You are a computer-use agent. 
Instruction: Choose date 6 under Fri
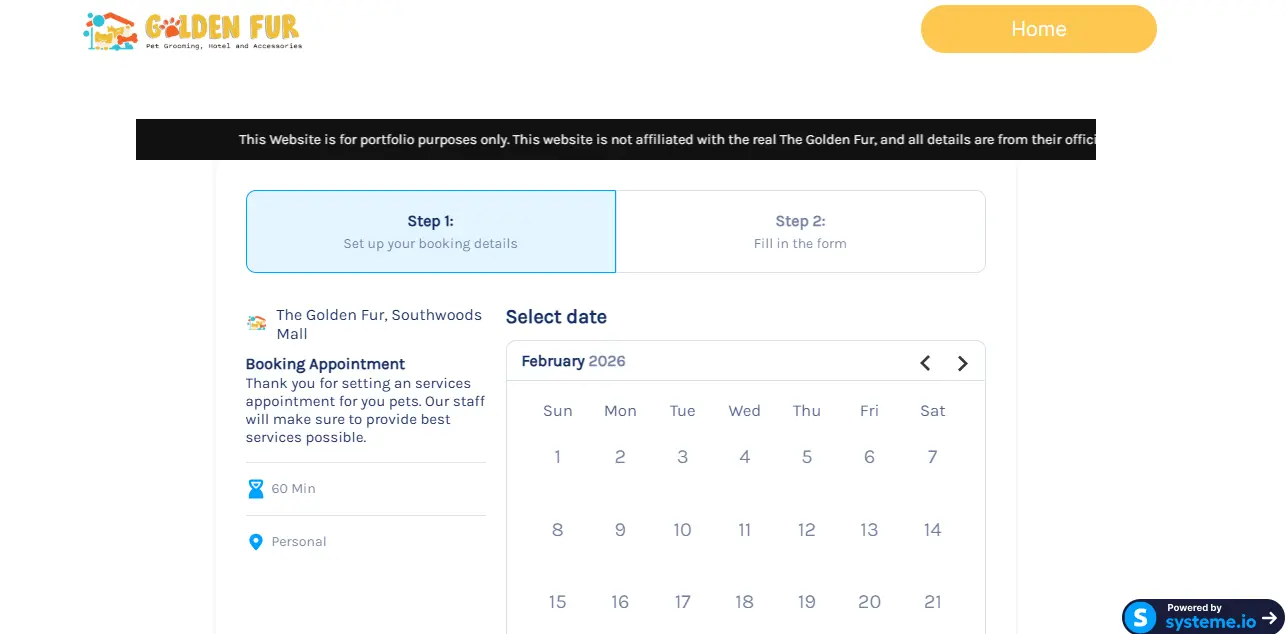click(x=869, y=457)
